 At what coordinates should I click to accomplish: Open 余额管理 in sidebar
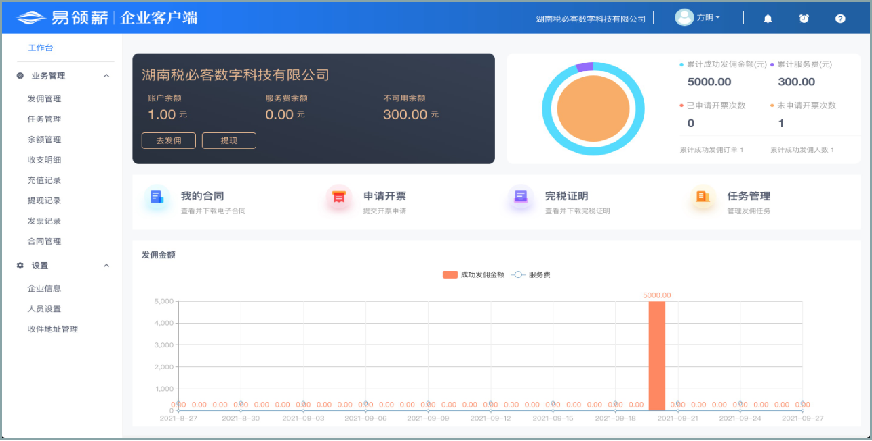(x=44, y=140)
